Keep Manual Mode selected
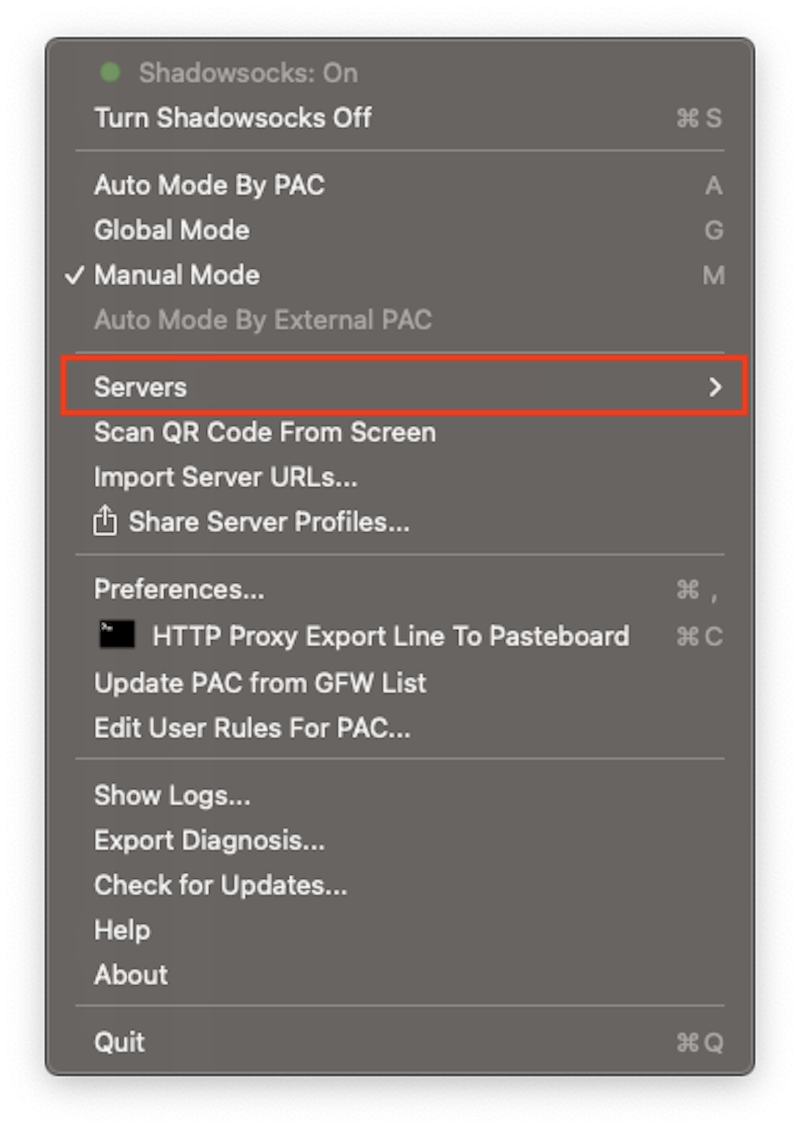Image resolution: width=800 pixels, height=1129 pixels. pyautogui.click(x=177, y=275)
